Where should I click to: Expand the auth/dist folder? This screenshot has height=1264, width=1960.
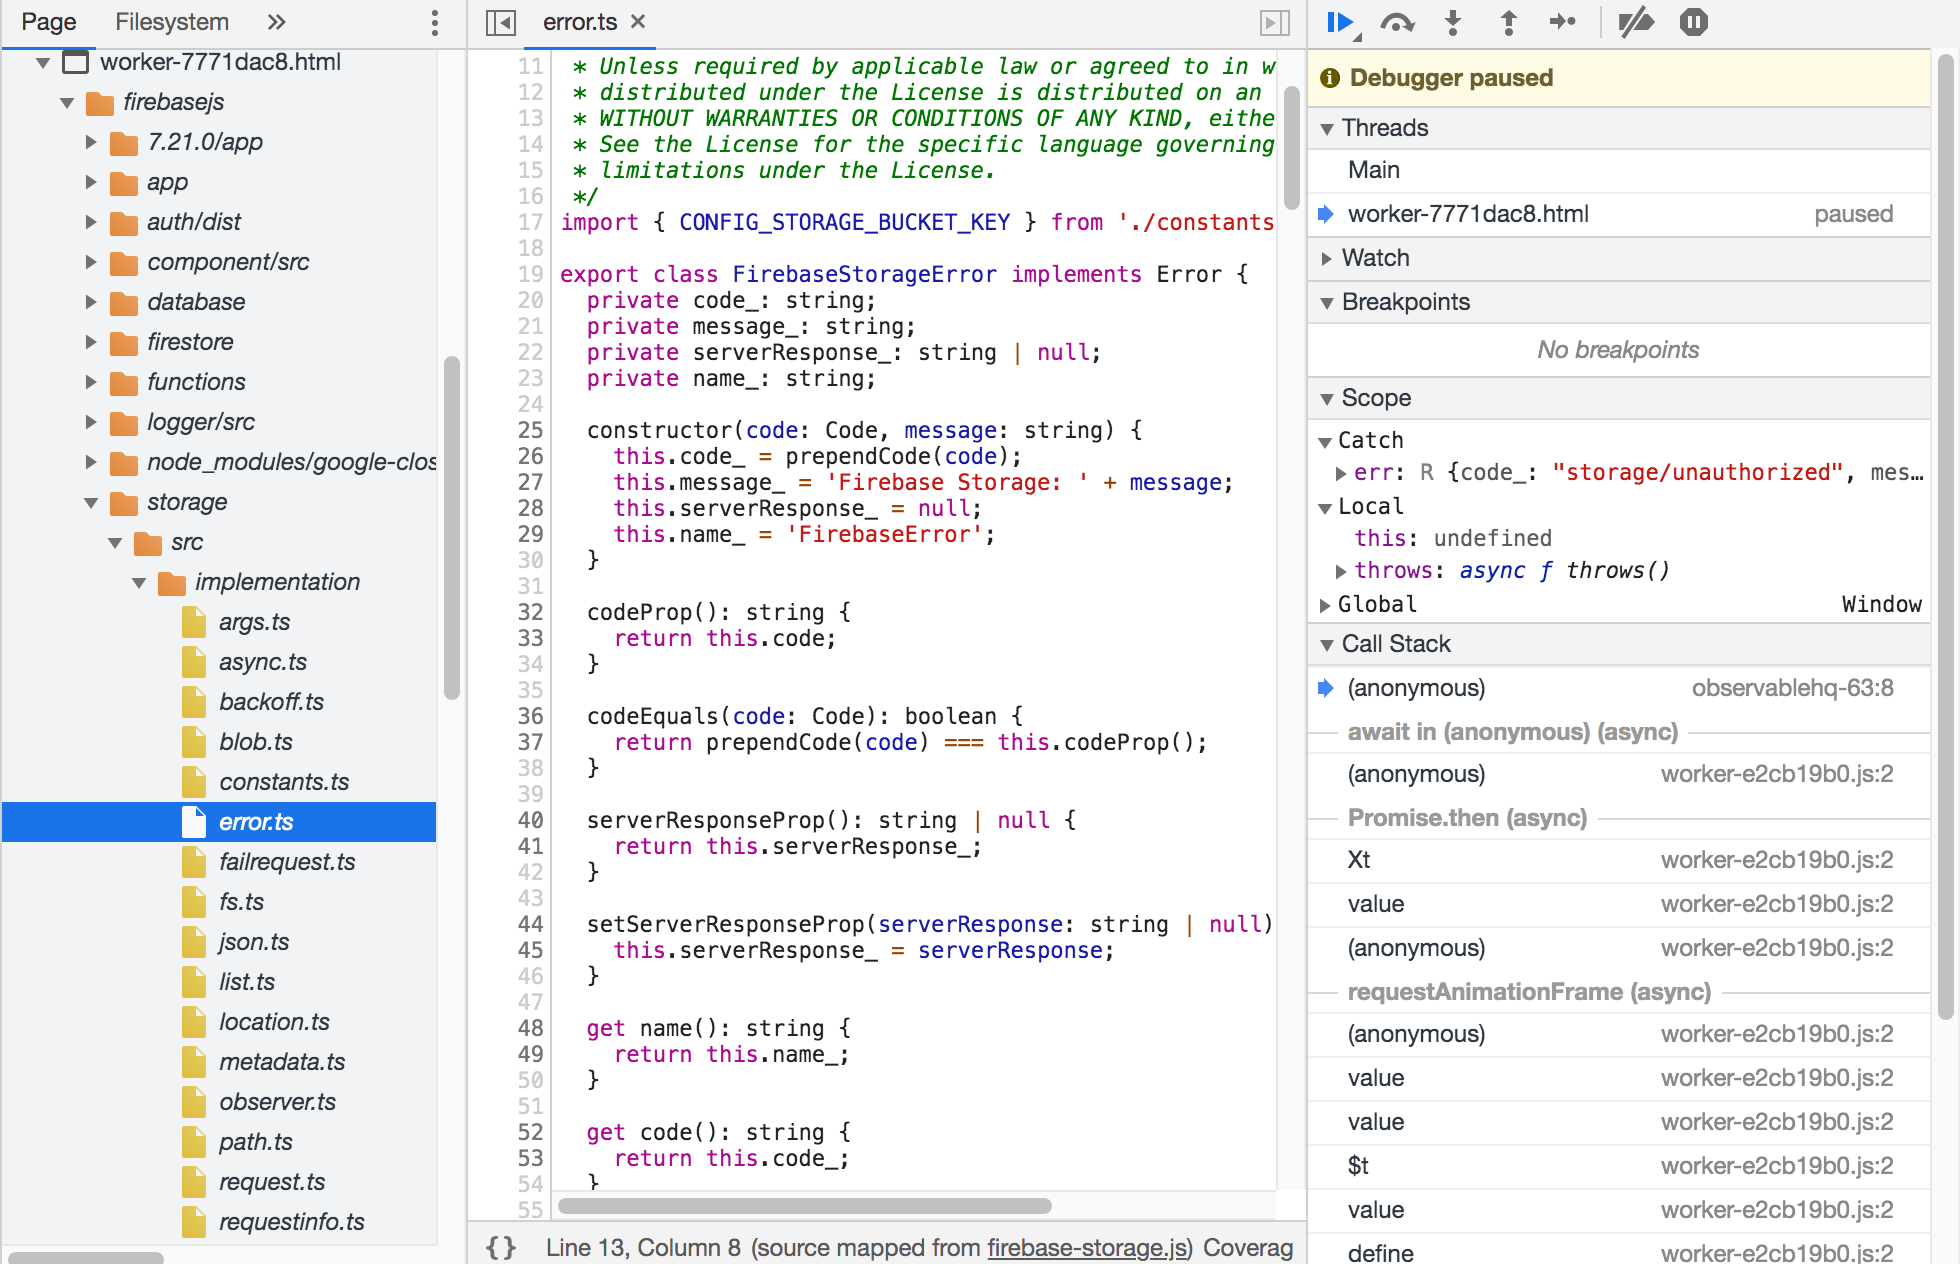[x=91, y=222]
